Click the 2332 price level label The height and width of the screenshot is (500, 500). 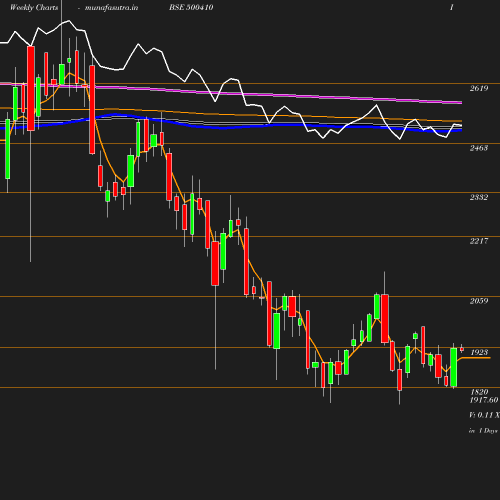(x=479, y=197)
